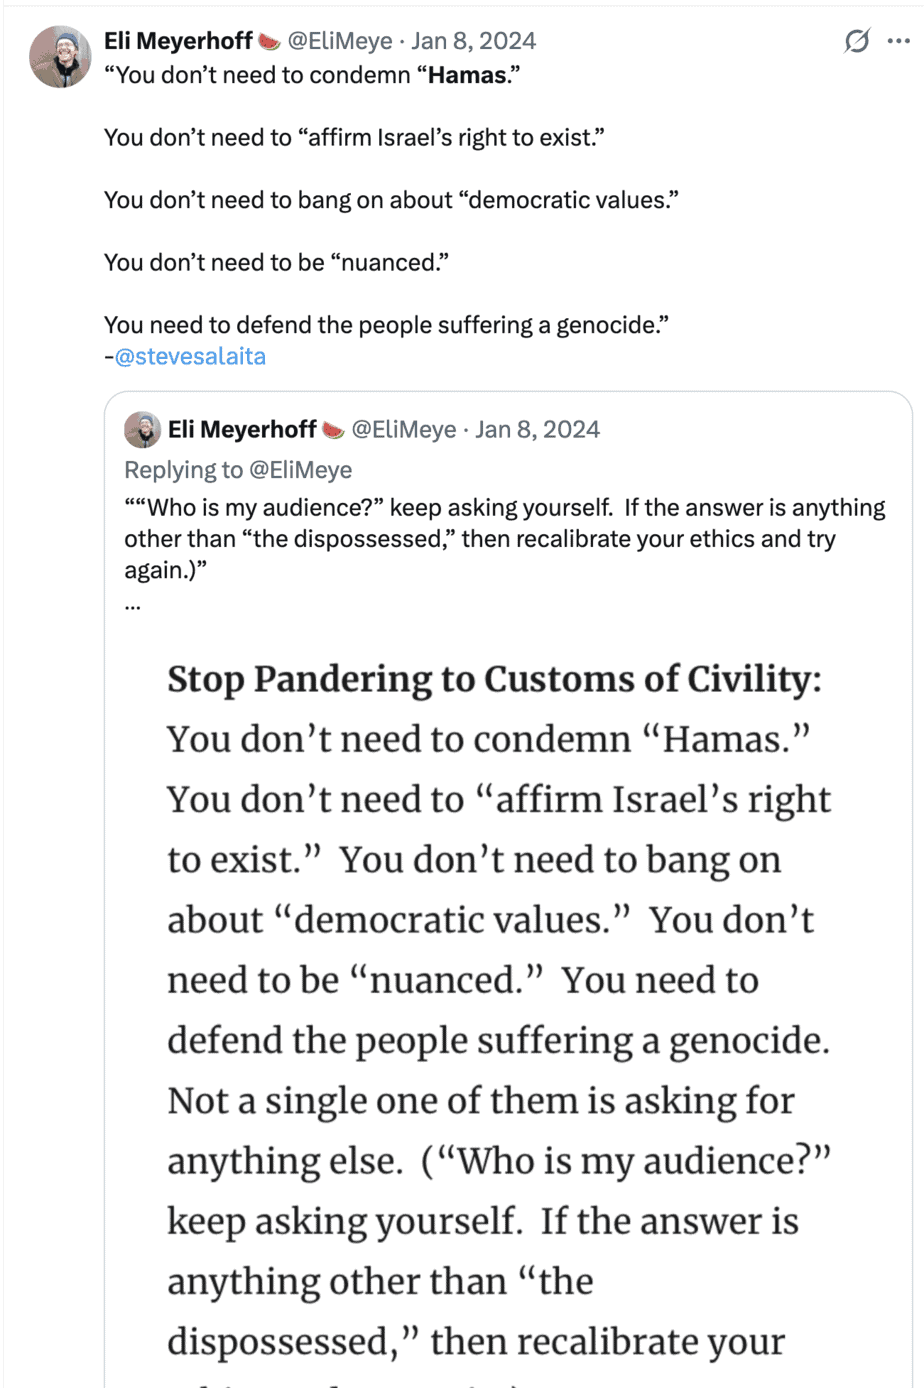Open the @EliMeye handle in the quoted tweet
This screenshot has width=924, height=1388.
point(404,430)
